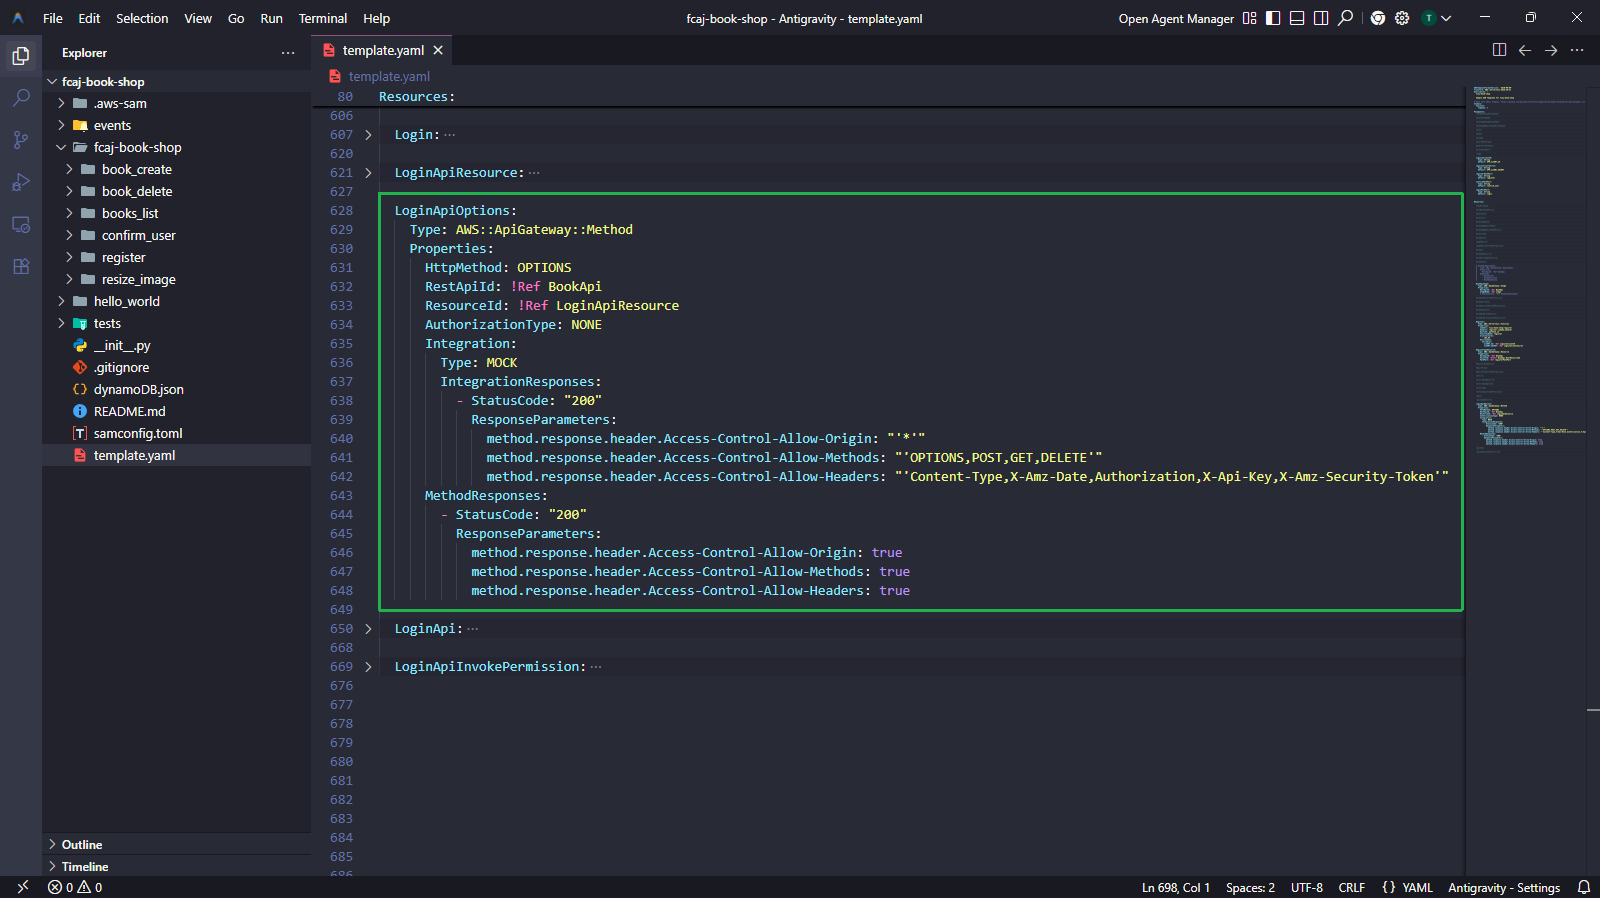The height and width of the screenshot is (898, 1600).
Task: Open Remote Explorer view
Action: click(21, 224)
